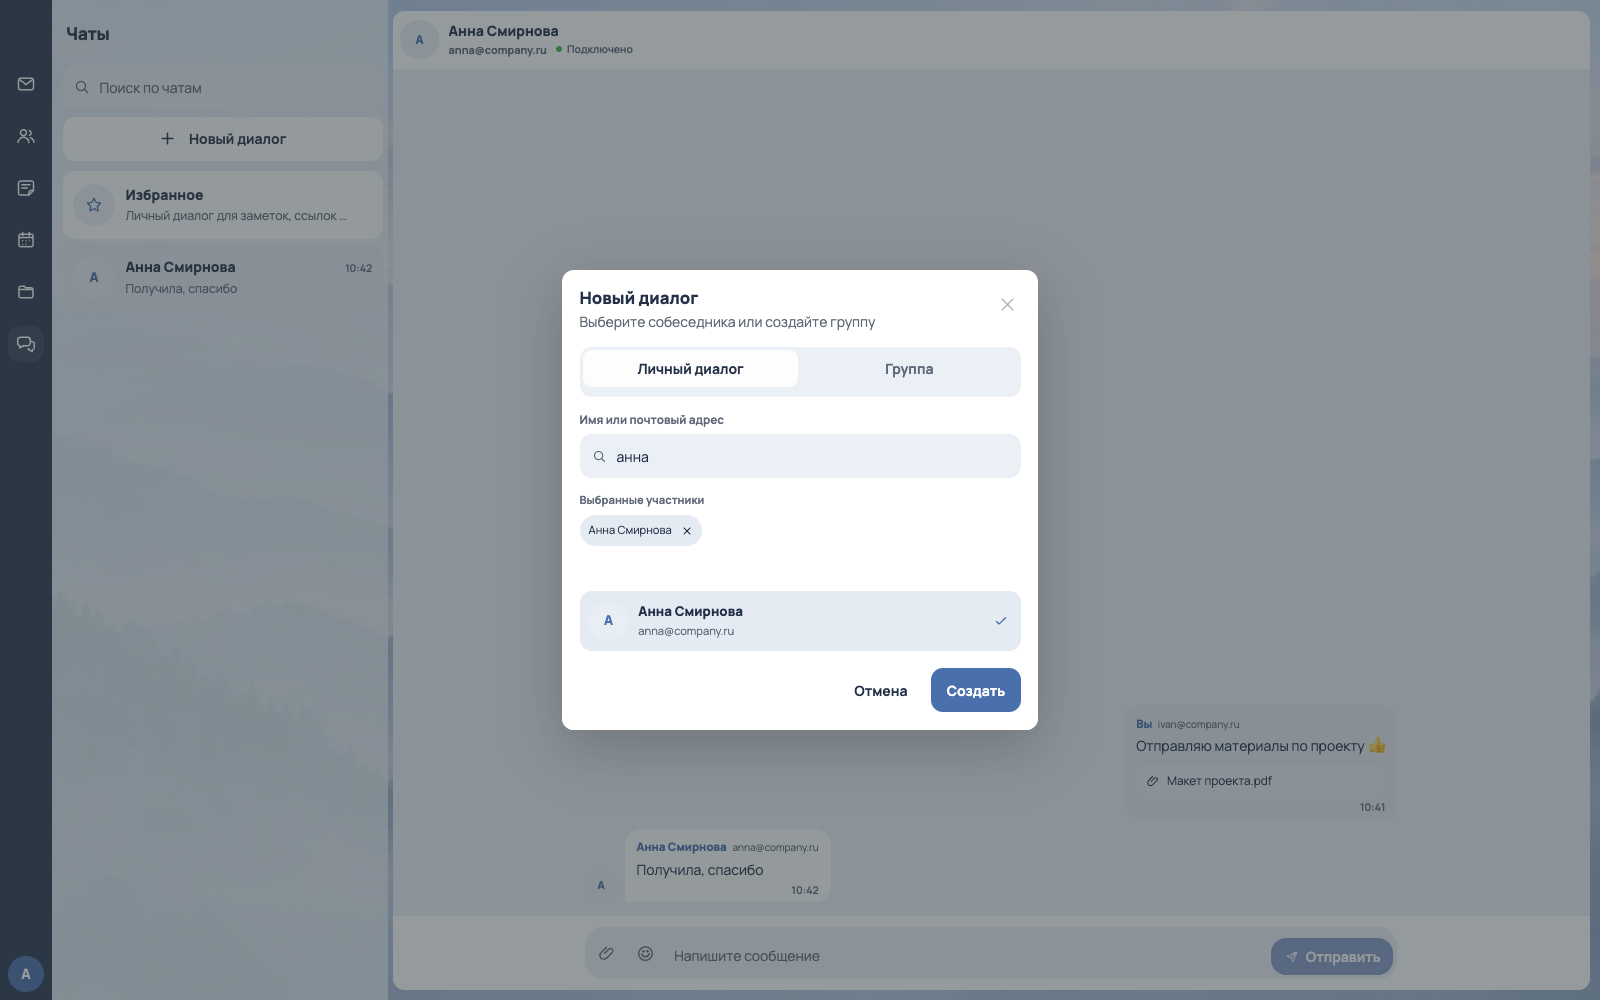Focus the name or email search field
Viewport: 1600px width, 1000px height.
coord(800,456)
